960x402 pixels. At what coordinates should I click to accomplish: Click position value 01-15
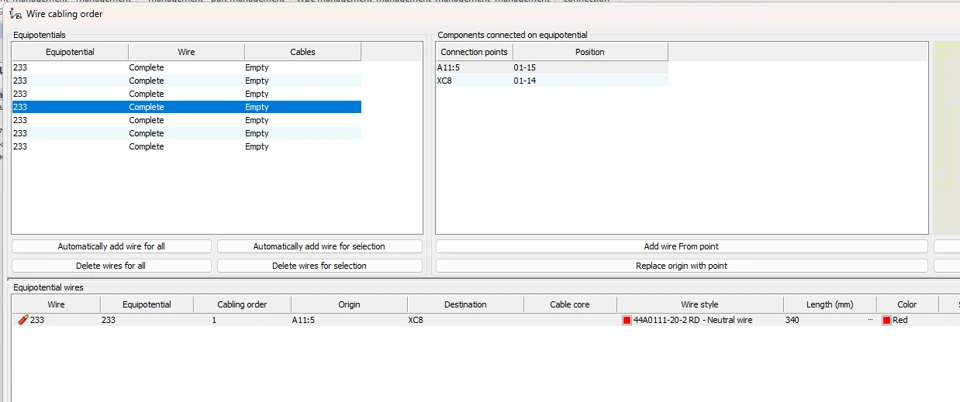(525, 68)
